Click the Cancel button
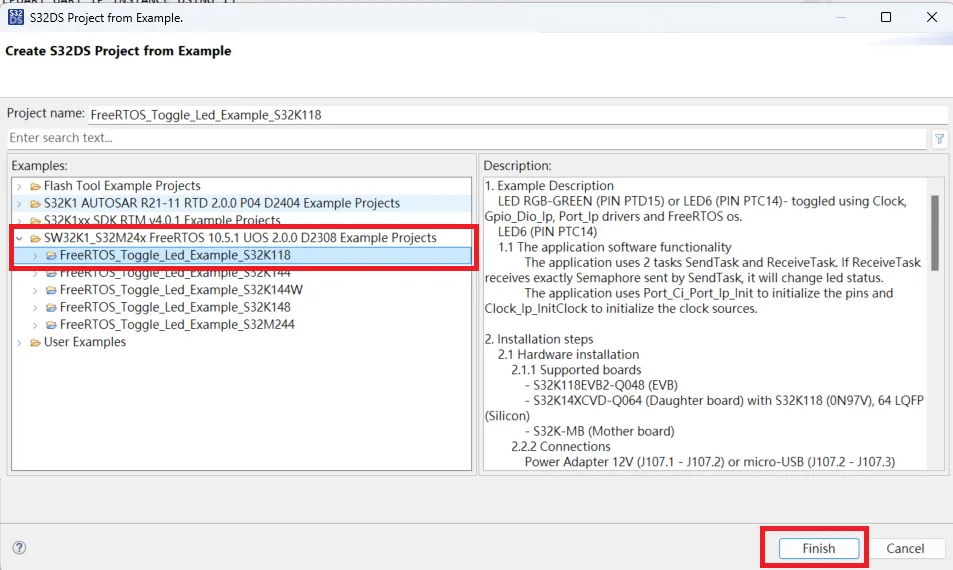This screenshot has width=953, height=570. (x=904, y=548)
